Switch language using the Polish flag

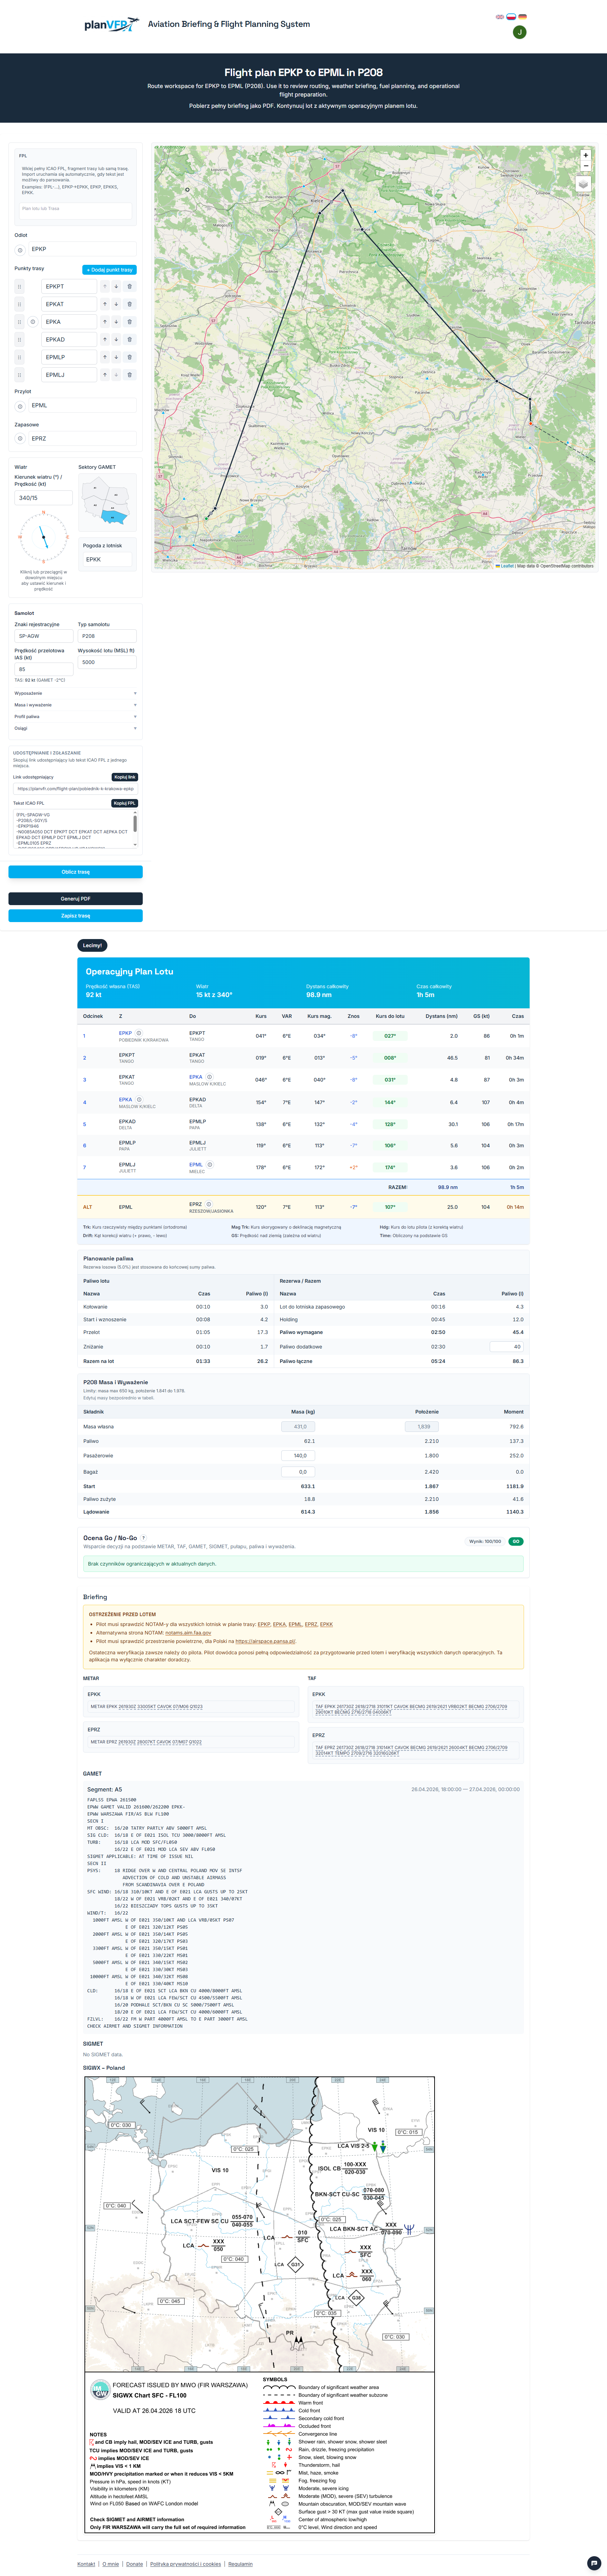(x=511, y=17)
